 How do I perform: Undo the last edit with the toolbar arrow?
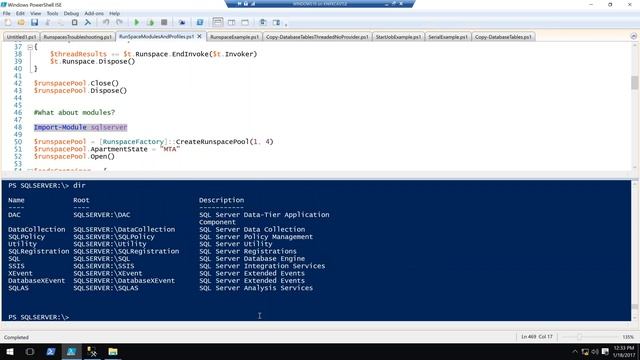tap(106, 22)
